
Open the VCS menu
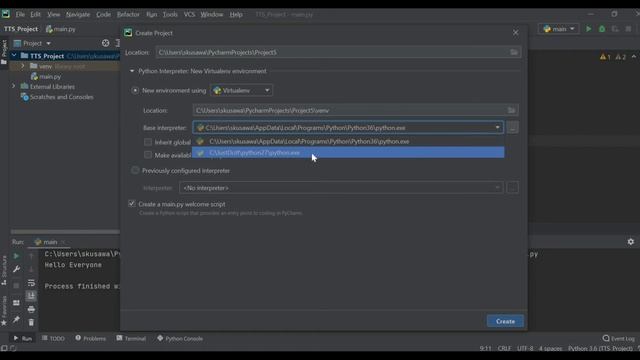189,14
